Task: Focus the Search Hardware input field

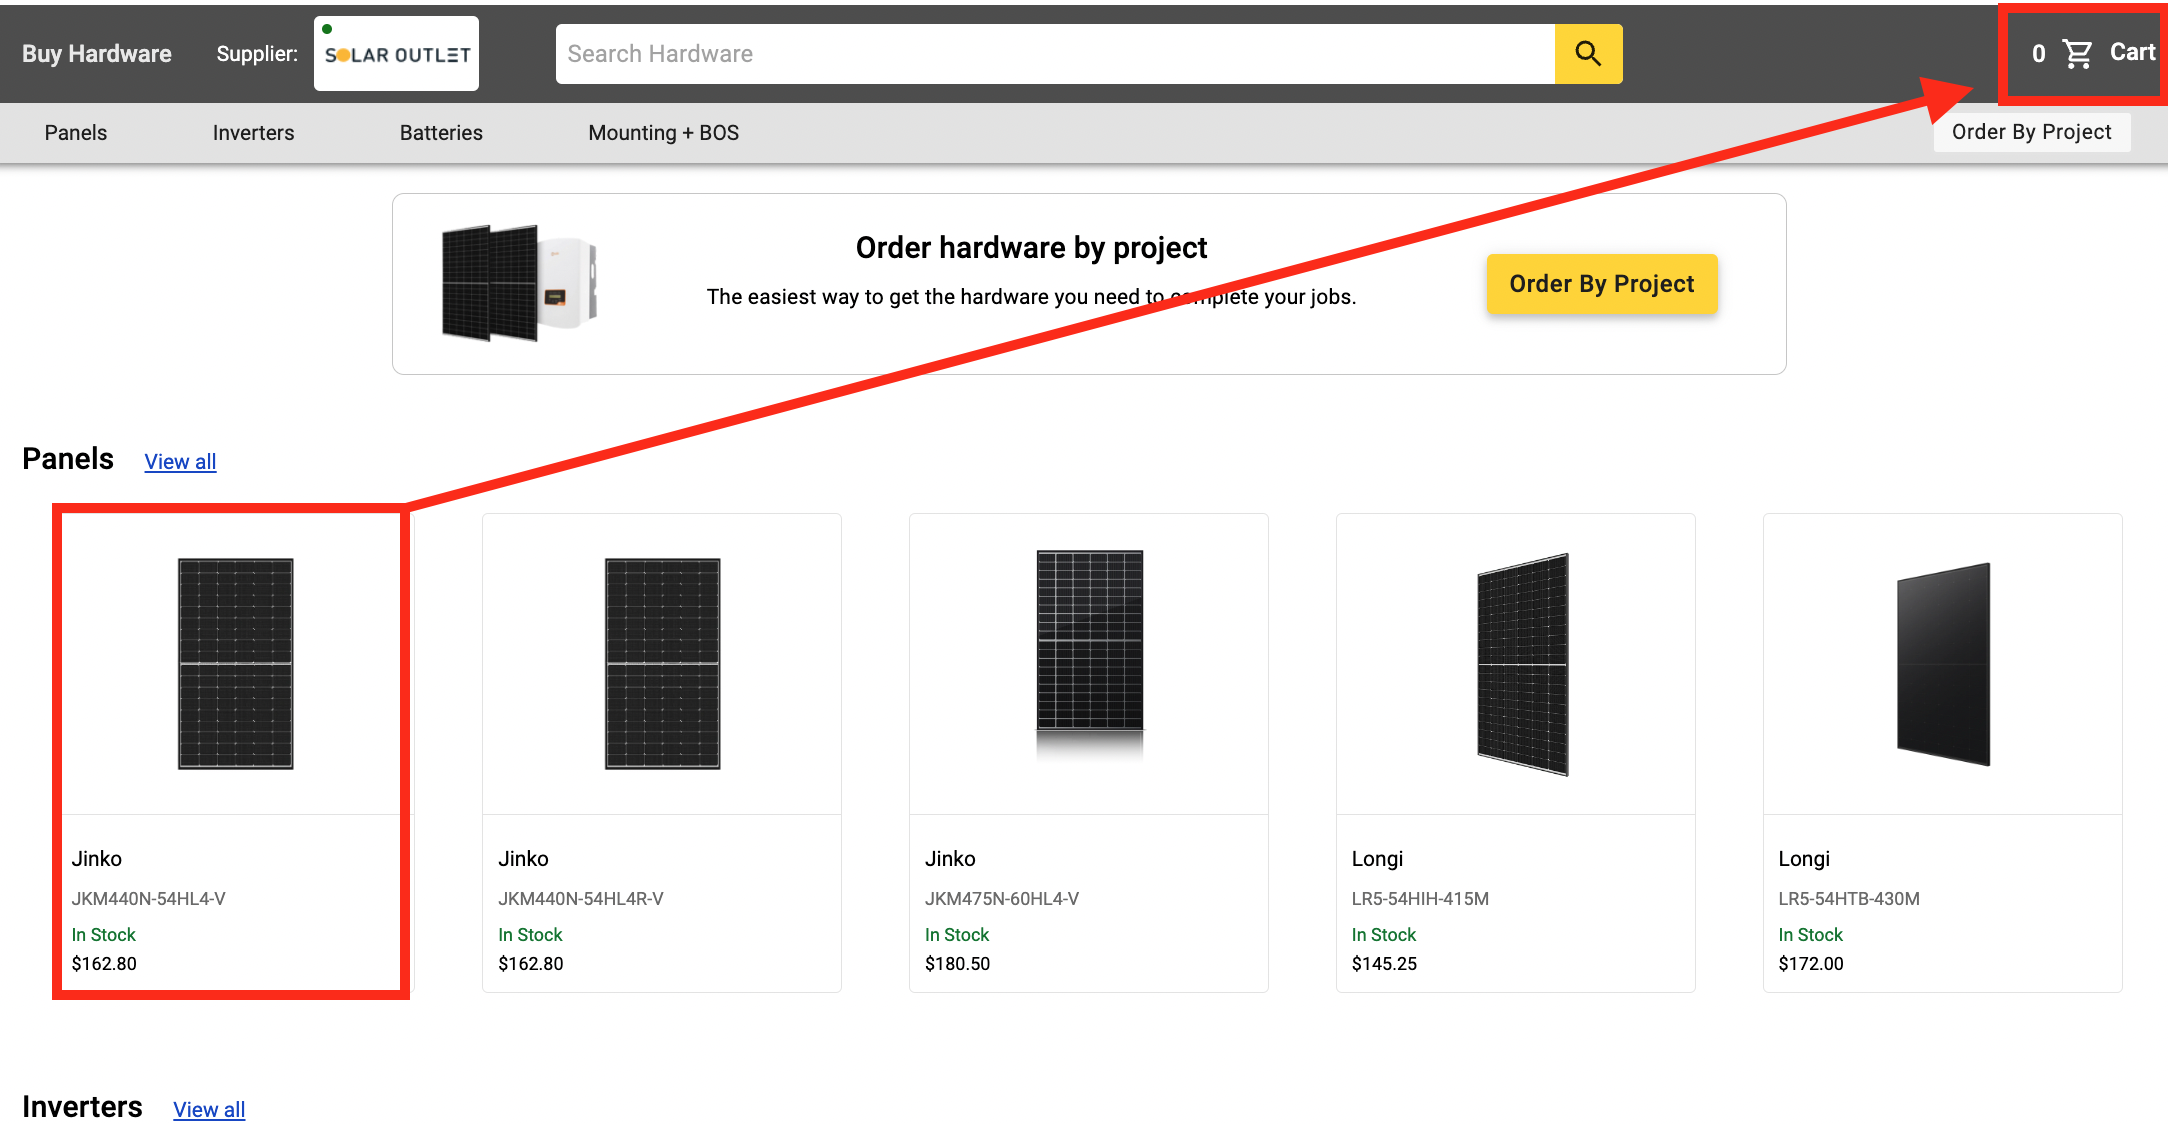Action: coord(1055,54)
